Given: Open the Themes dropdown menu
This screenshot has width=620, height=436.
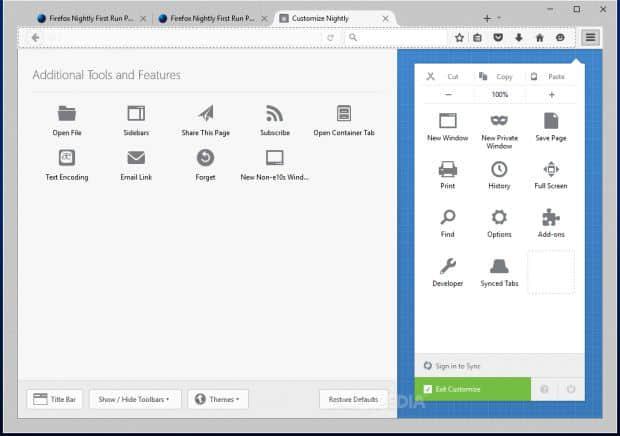Looking at the screenshot, I should 217,399.
